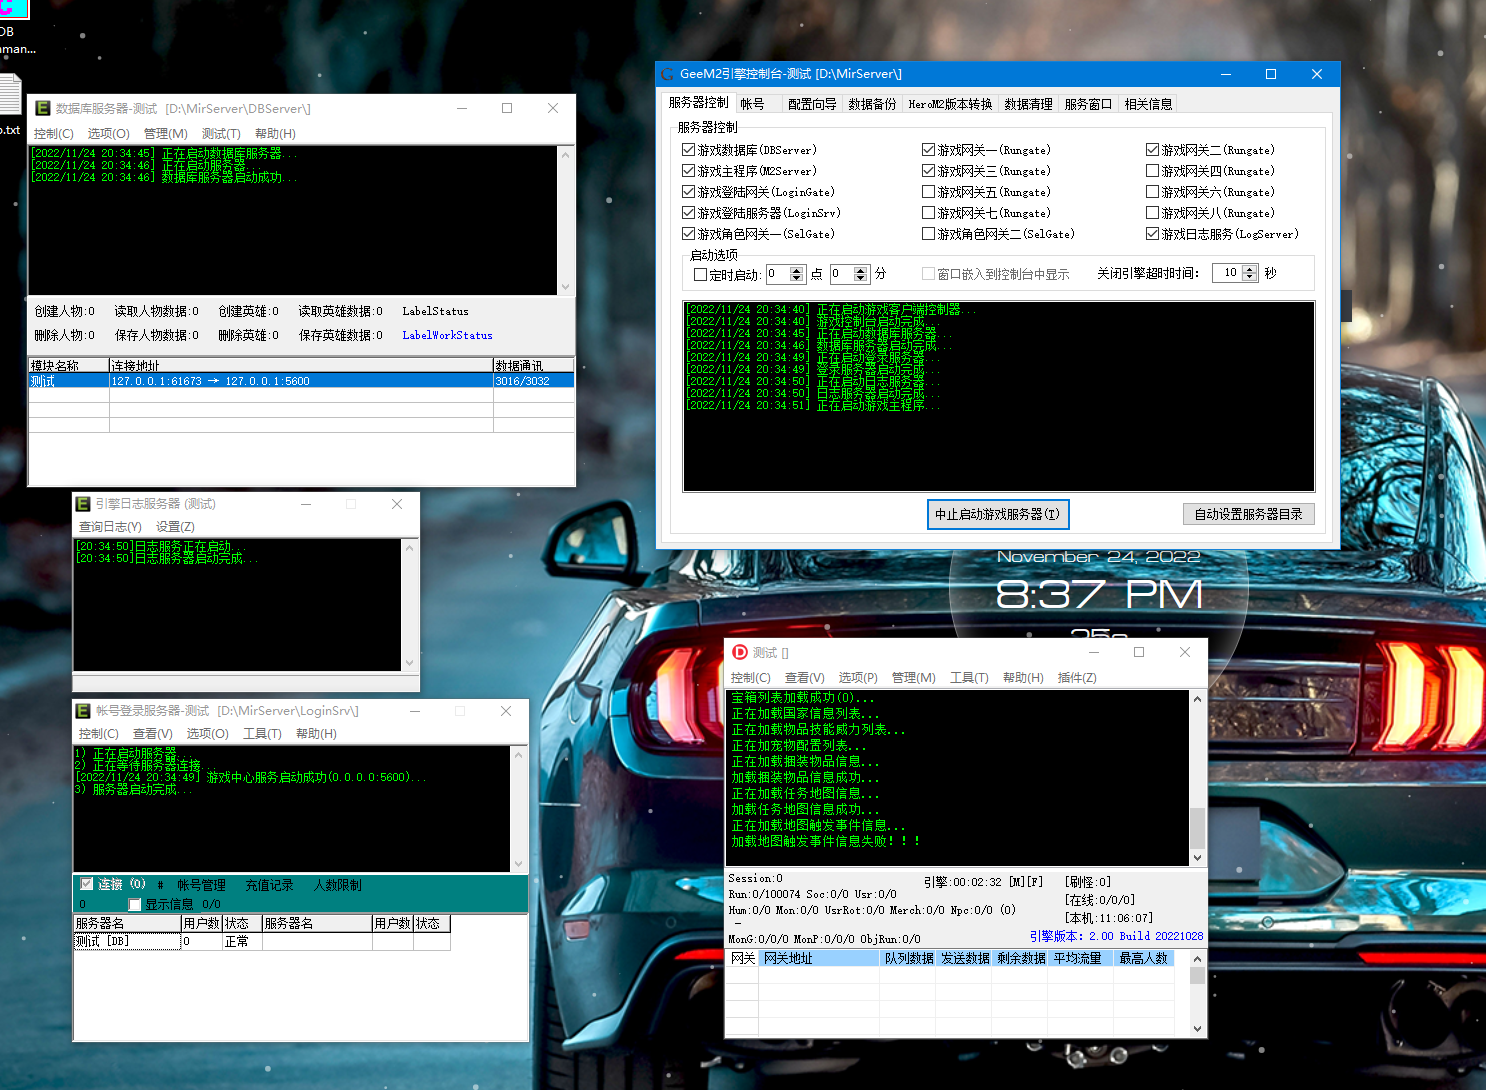Click the GeeM2 console title bar icon
The height and width of the screenshot is (1090, 1486).
click(667, 74)
